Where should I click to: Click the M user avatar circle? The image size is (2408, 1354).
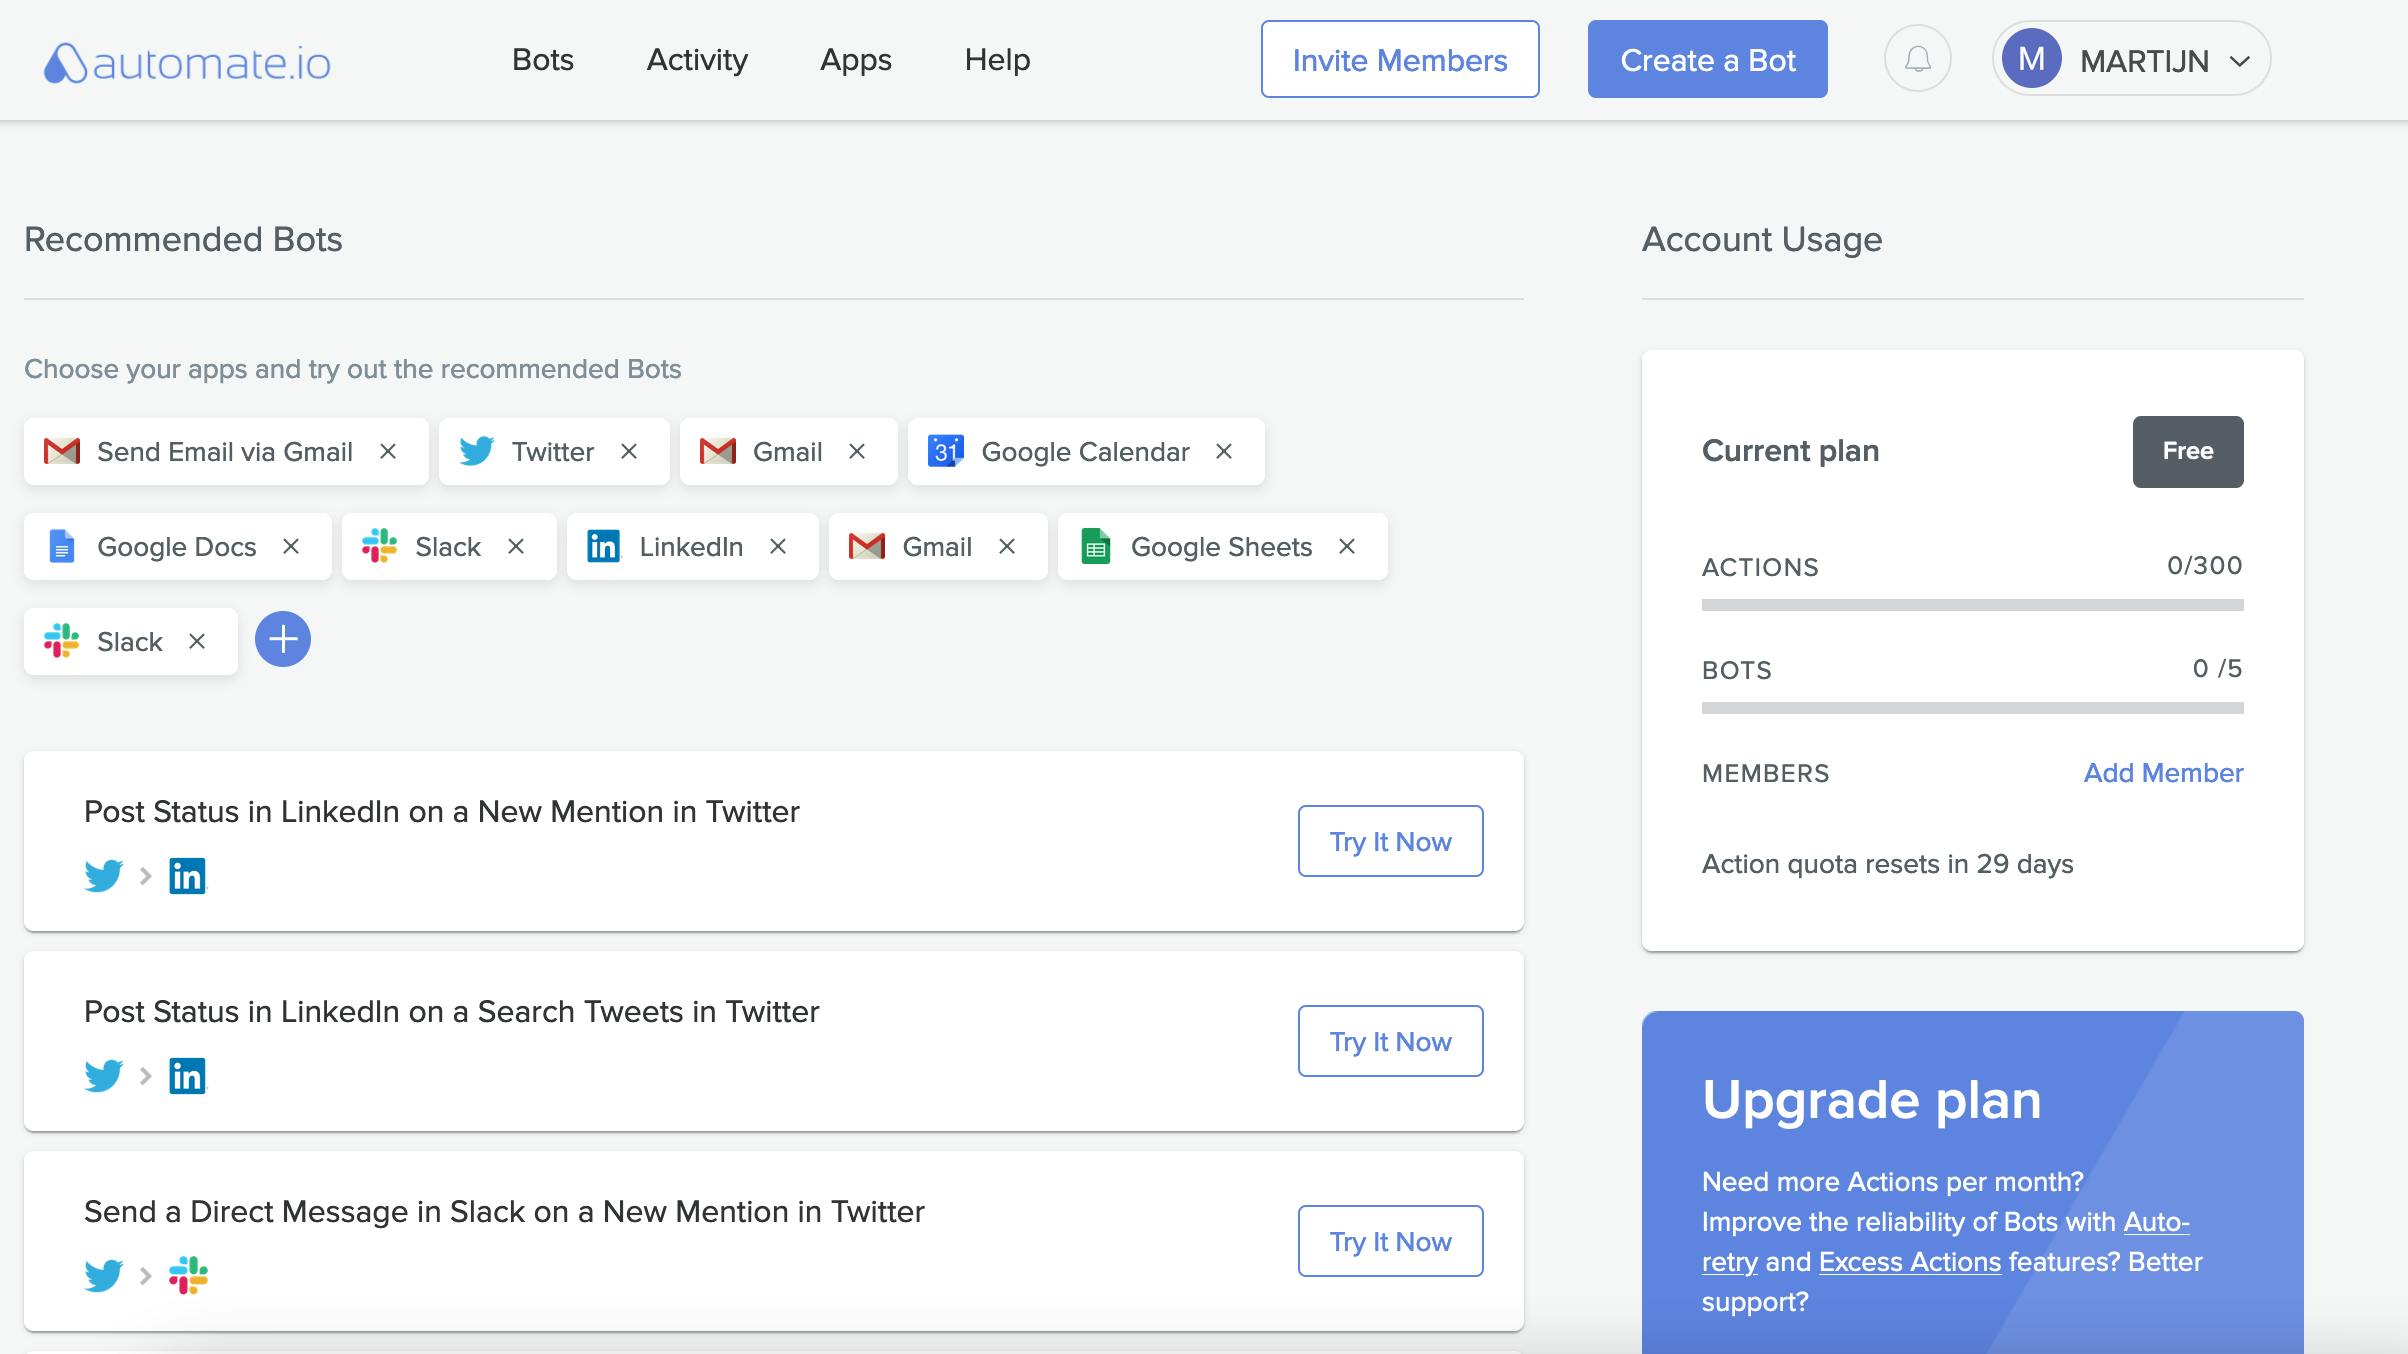click(x=2031, y=60)
